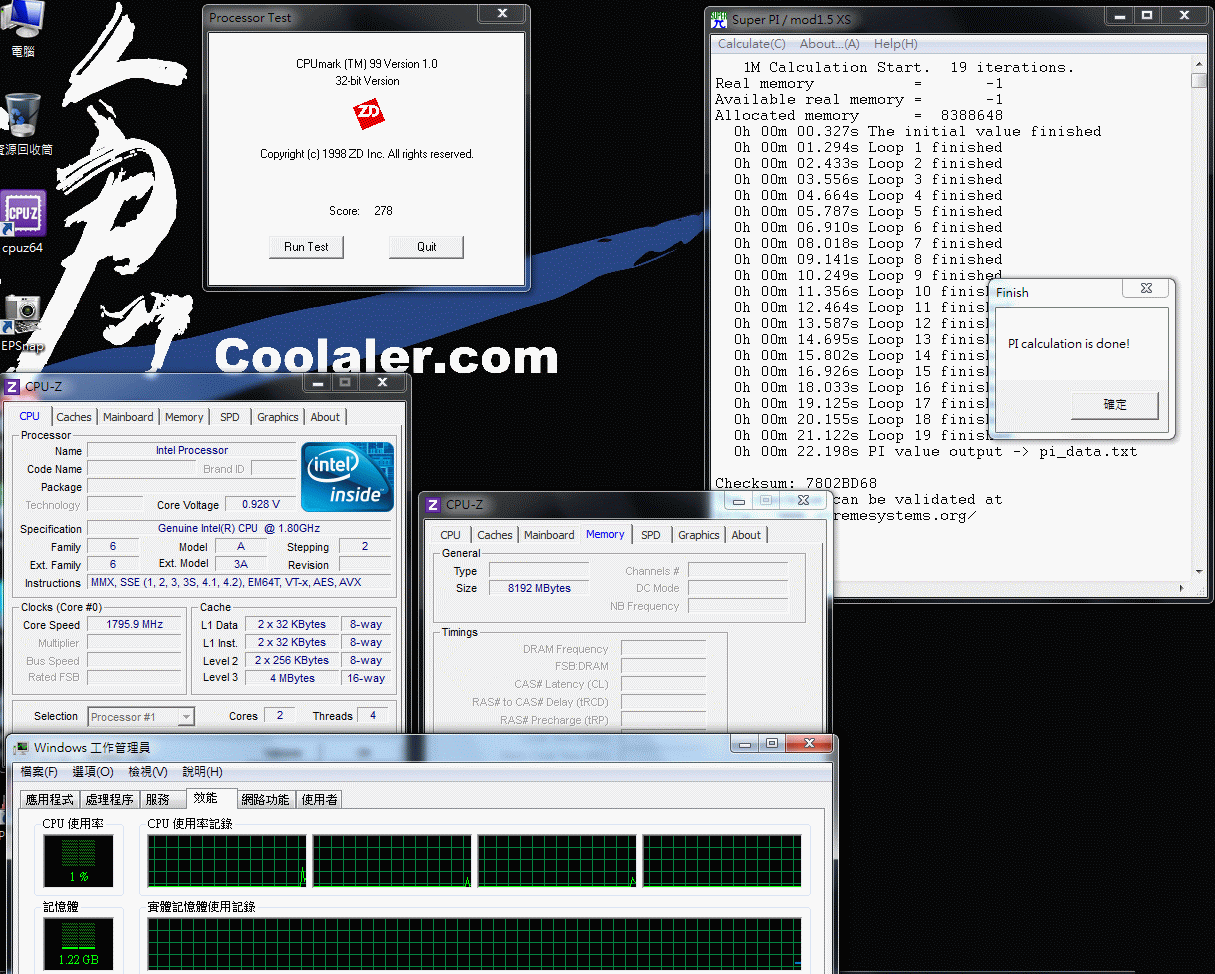Click the Score: 278 text in Processor Test
Image resolution: width=1215 pixels, height=974 pixels.
tap(361, 211)
